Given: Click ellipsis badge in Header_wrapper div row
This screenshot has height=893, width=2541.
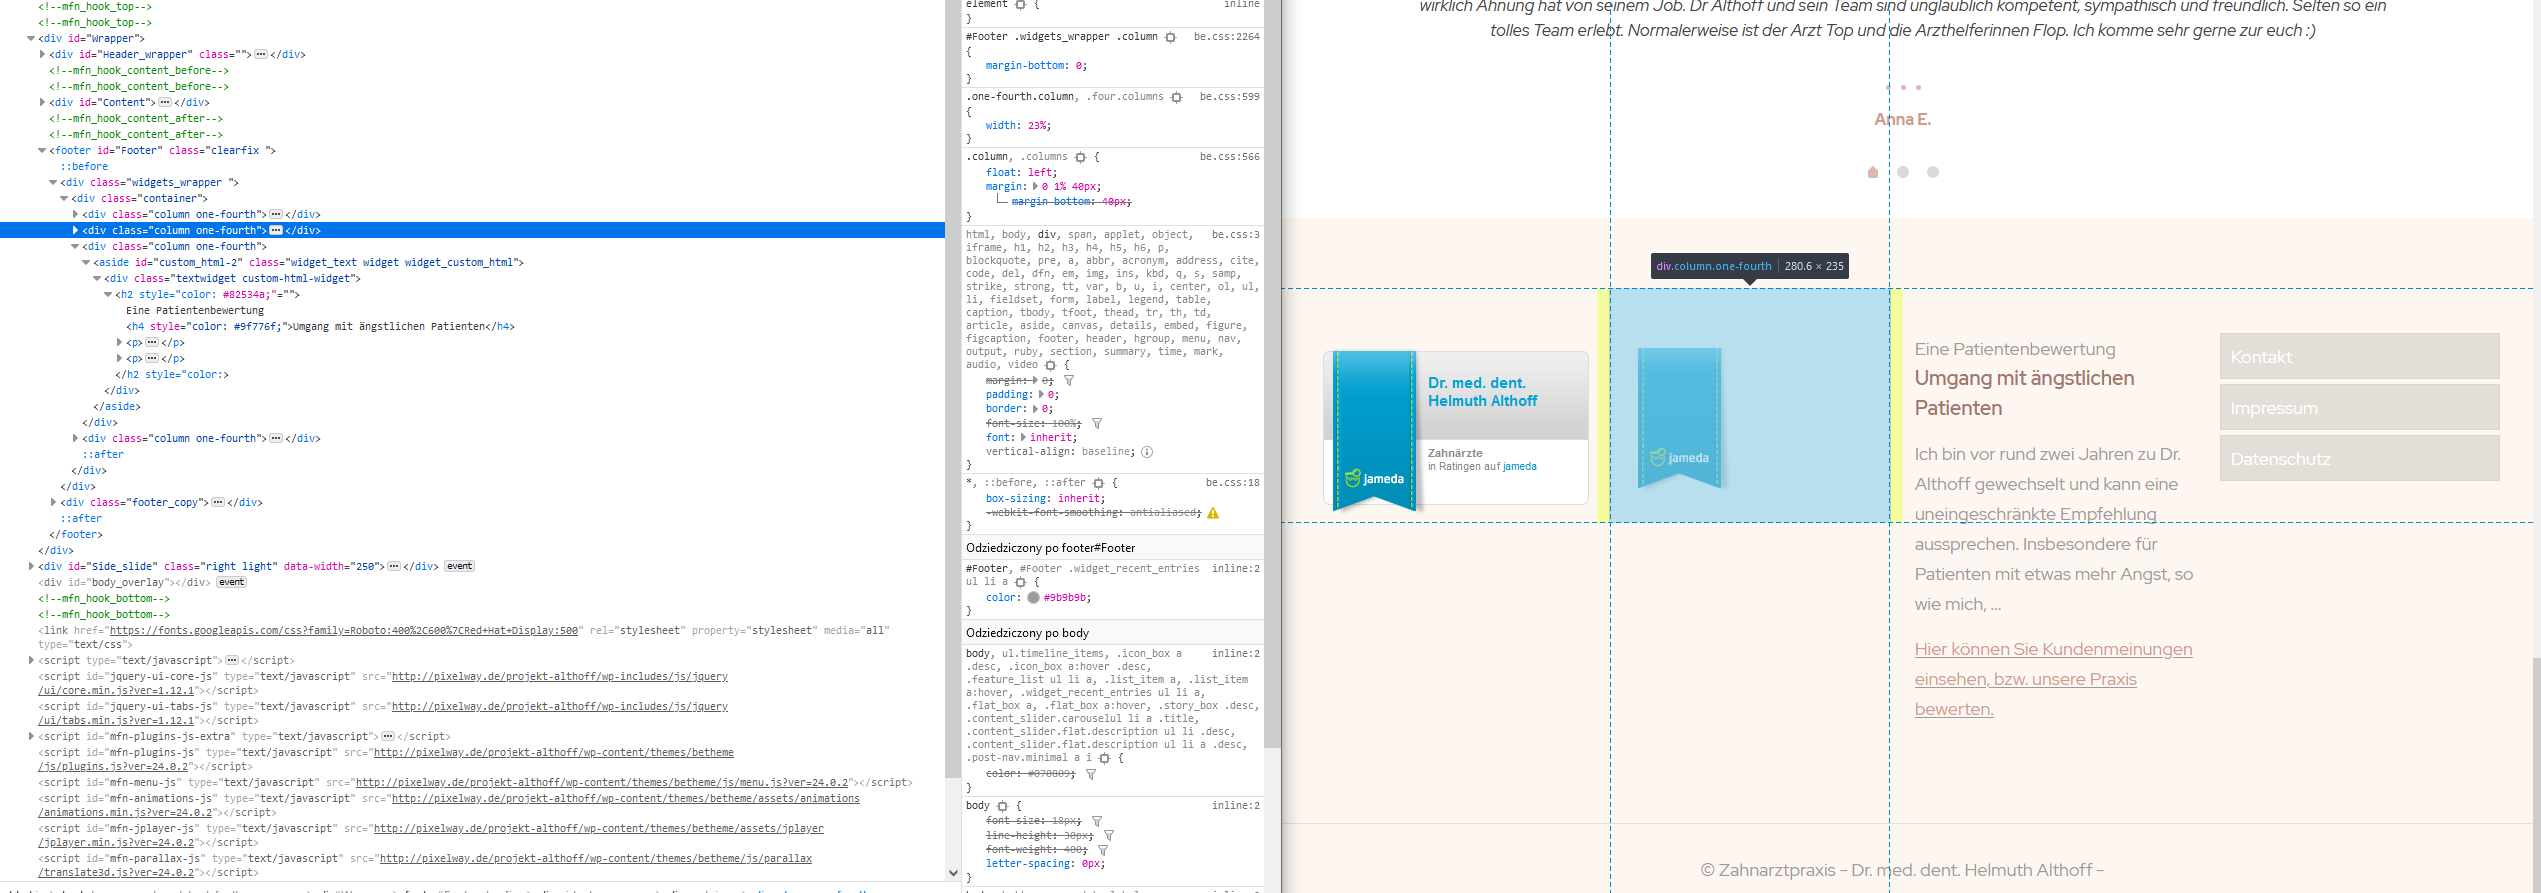Looking at the screenshot, I should (x=261, y=55).
